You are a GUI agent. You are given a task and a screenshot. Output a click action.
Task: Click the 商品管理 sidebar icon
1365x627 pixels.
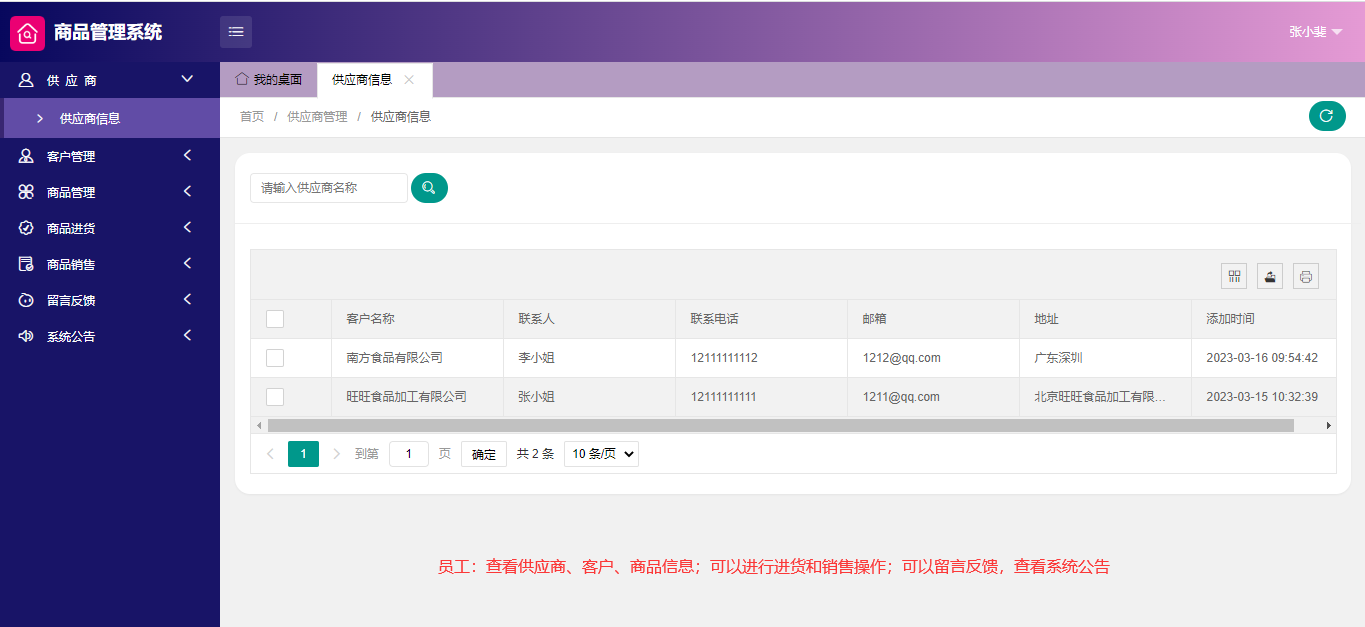point(26,192)
